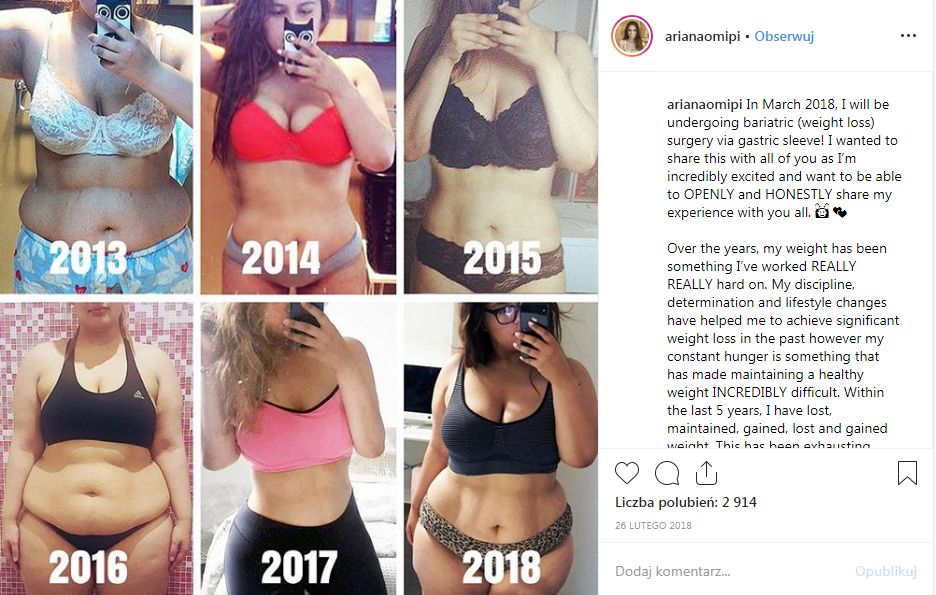Open comments via the speech bubble icon
Image resolution: width=936 pixels, height=595 pixels.
tap(667, 473)
